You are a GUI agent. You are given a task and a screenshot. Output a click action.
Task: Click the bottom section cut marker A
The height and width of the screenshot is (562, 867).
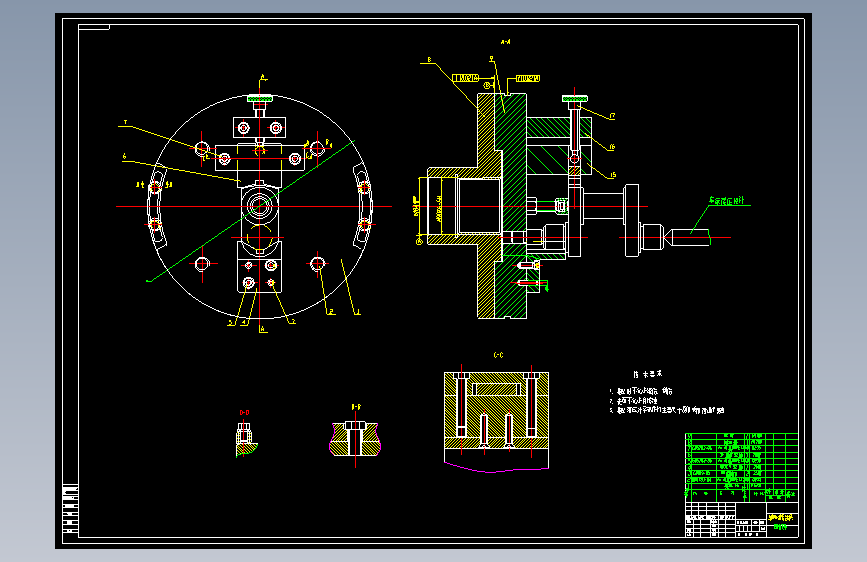click(263, 329)
